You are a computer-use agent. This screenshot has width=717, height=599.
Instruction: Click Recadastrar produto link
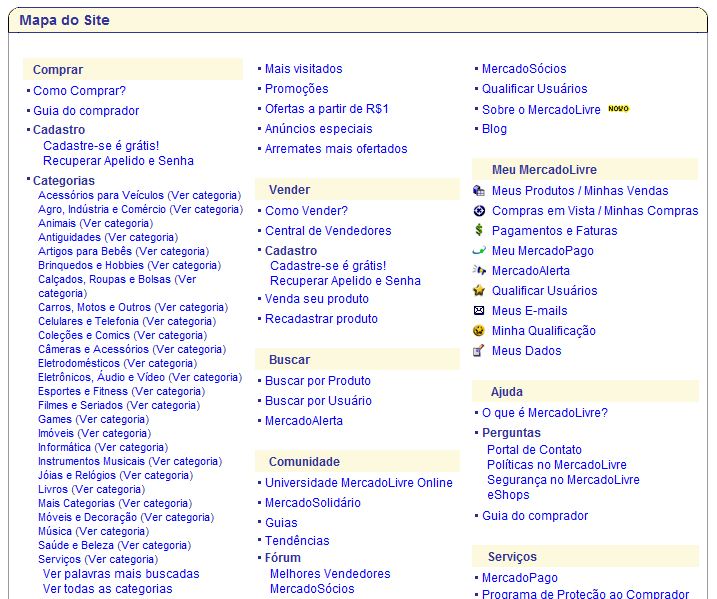[x=321, y=319]
